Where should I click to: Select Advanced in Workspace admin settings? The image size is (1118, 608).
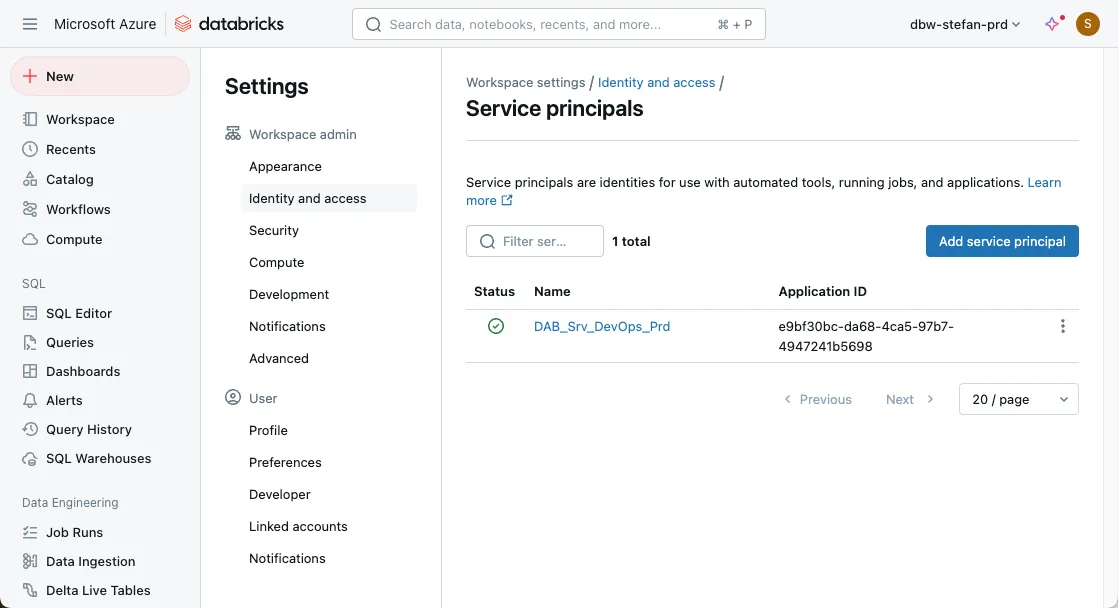[279, 358]
